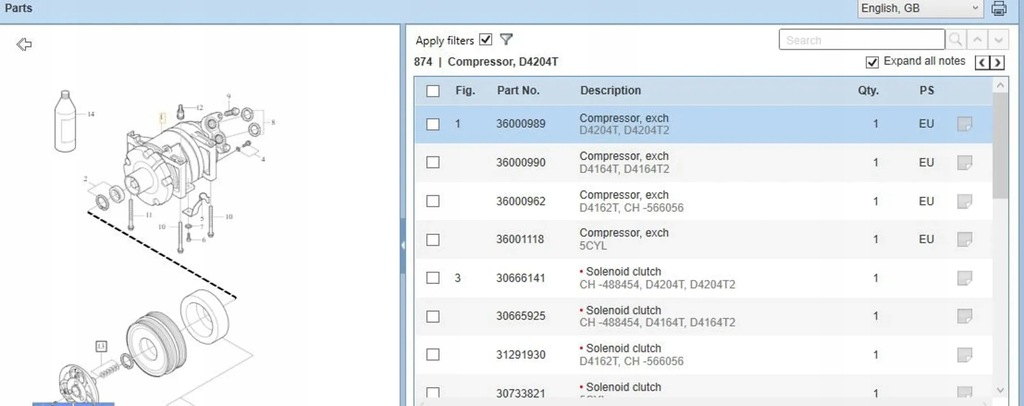1024x406 pixels.
Task: Open note icon for part 30666141
Action: [964, 278]
